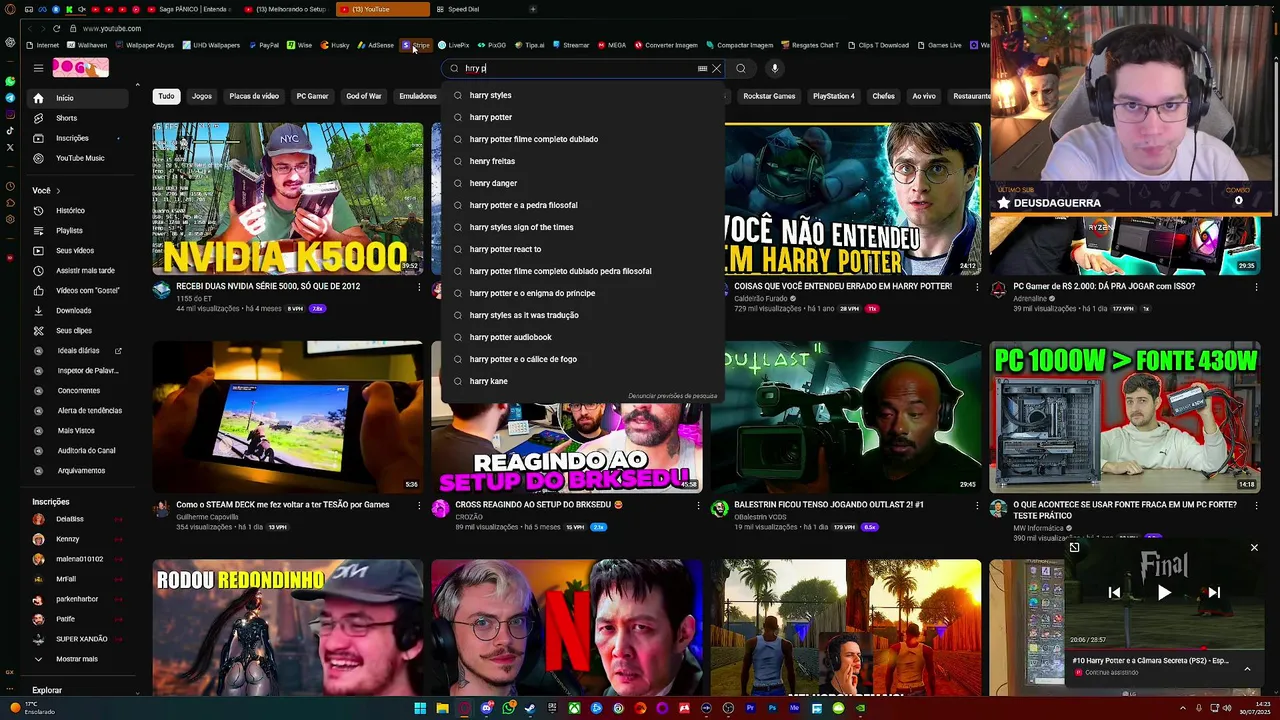Open YouTube Music from the sidebar
The height and width of the screenshot is (720, 1280).
(80, 158)
